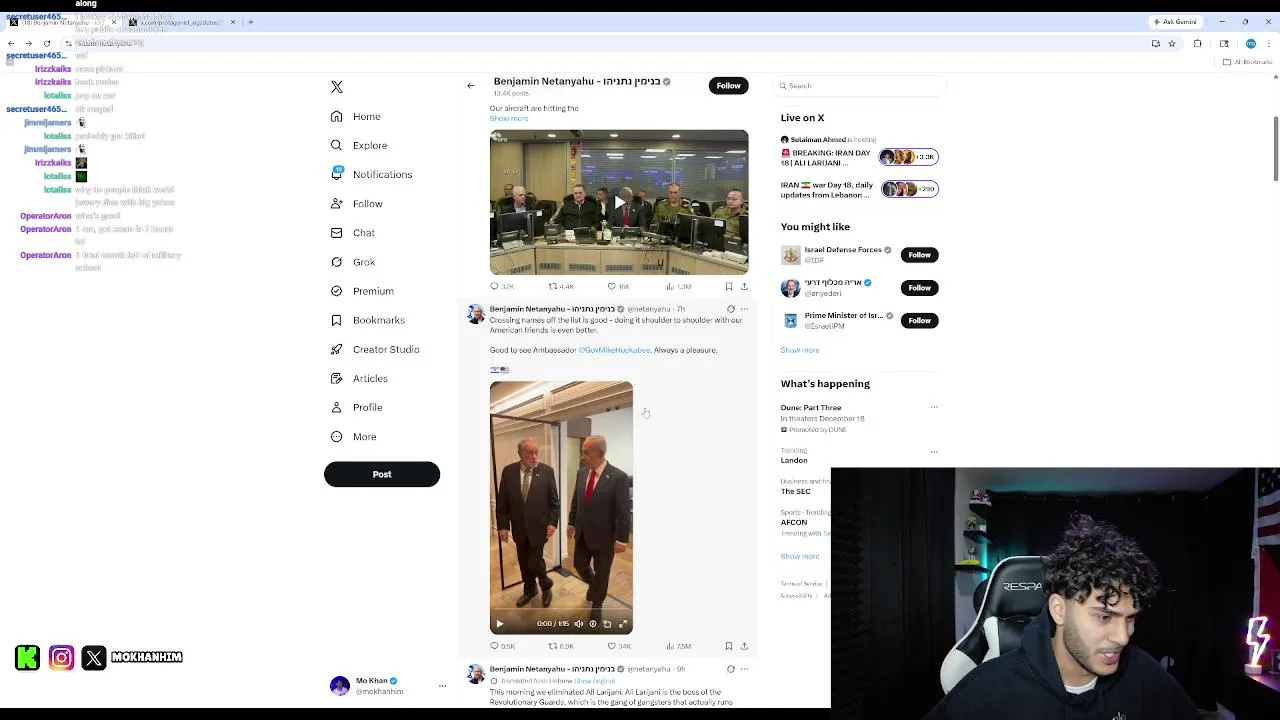
Task: Focus the X Search box
Action: point(860,86)
